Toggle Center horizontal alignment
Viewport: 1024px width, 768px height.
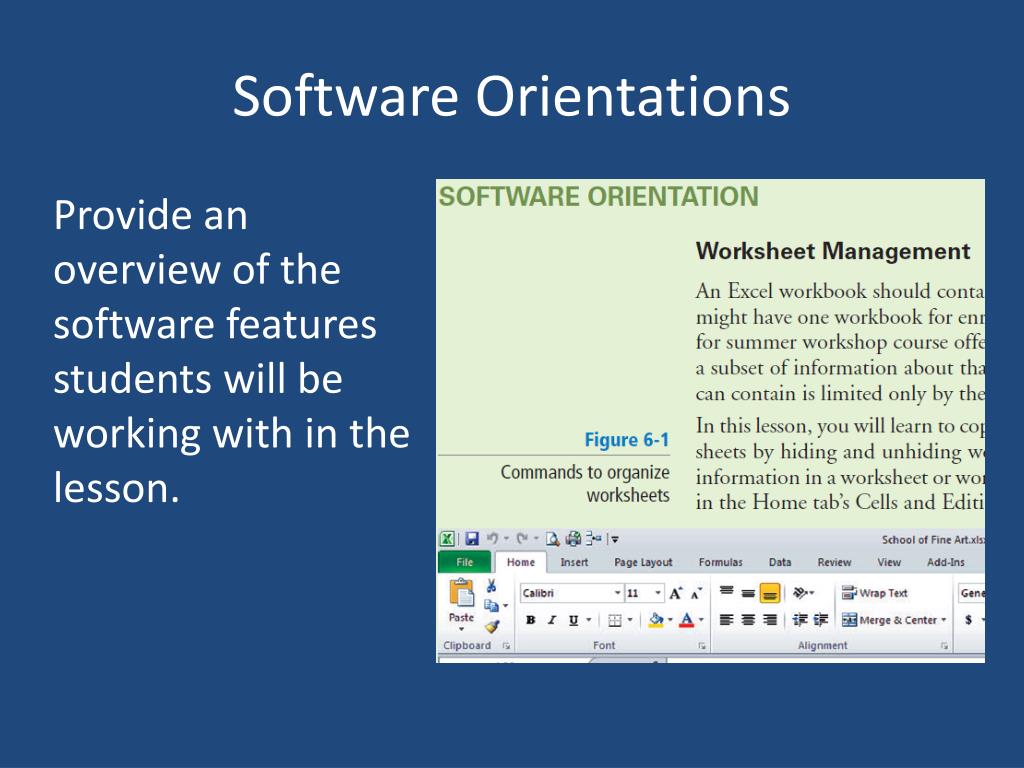tap(748, 620)
